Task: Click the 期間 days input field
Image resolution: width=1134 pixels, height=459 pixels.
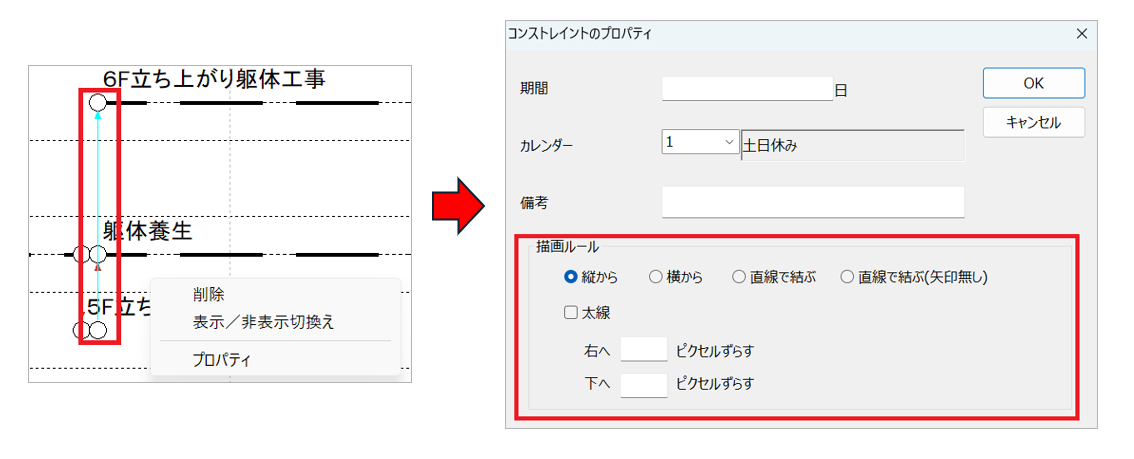Action: tap(747, 89)
